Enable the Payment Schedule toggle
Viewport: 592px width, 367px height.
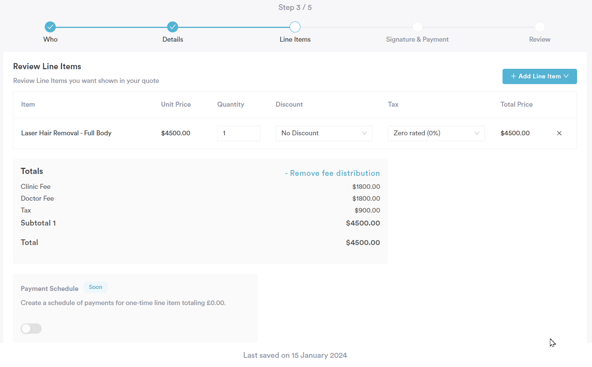[31, 328]
